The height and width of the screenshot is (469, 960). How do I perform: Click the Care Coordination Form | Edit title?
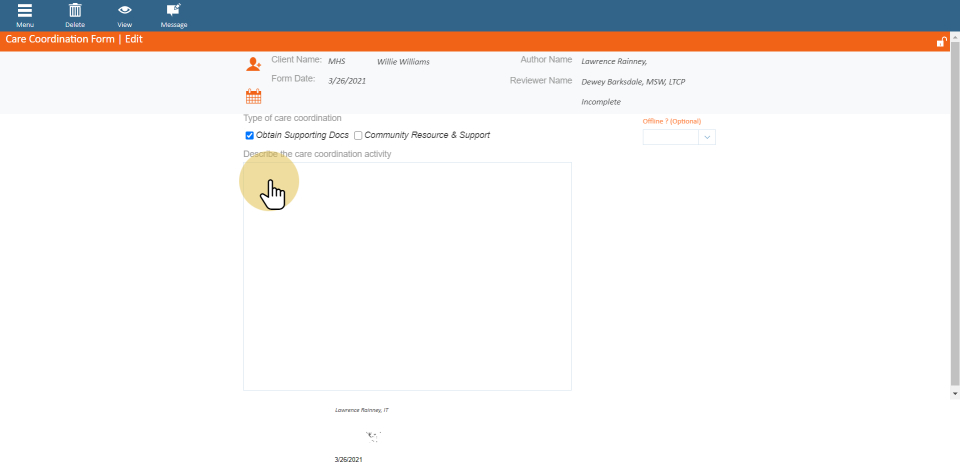pyautogui.click(x=74, y=40)
